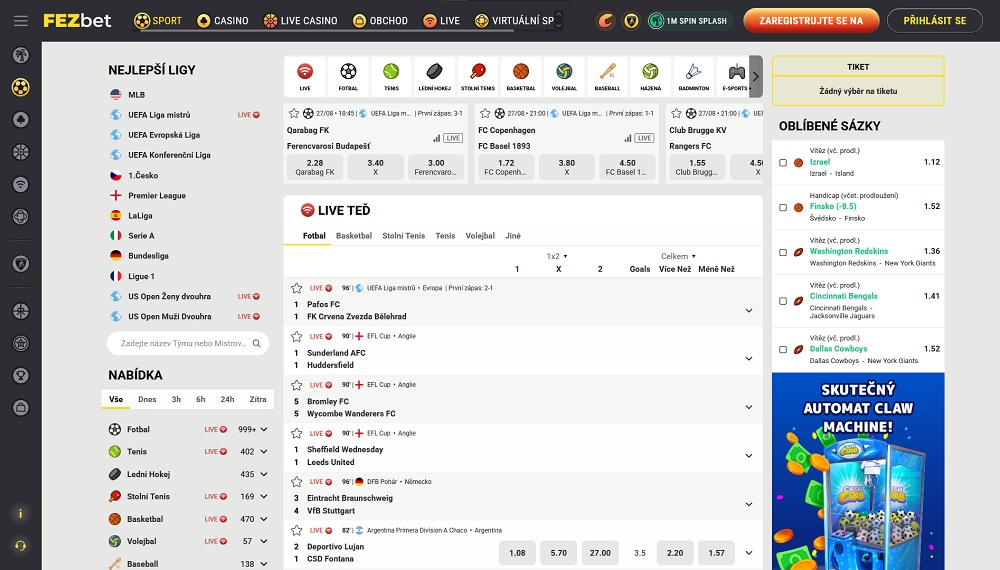Open the 1x2 market dropdown
The image size is (1000, 570).
557,256
